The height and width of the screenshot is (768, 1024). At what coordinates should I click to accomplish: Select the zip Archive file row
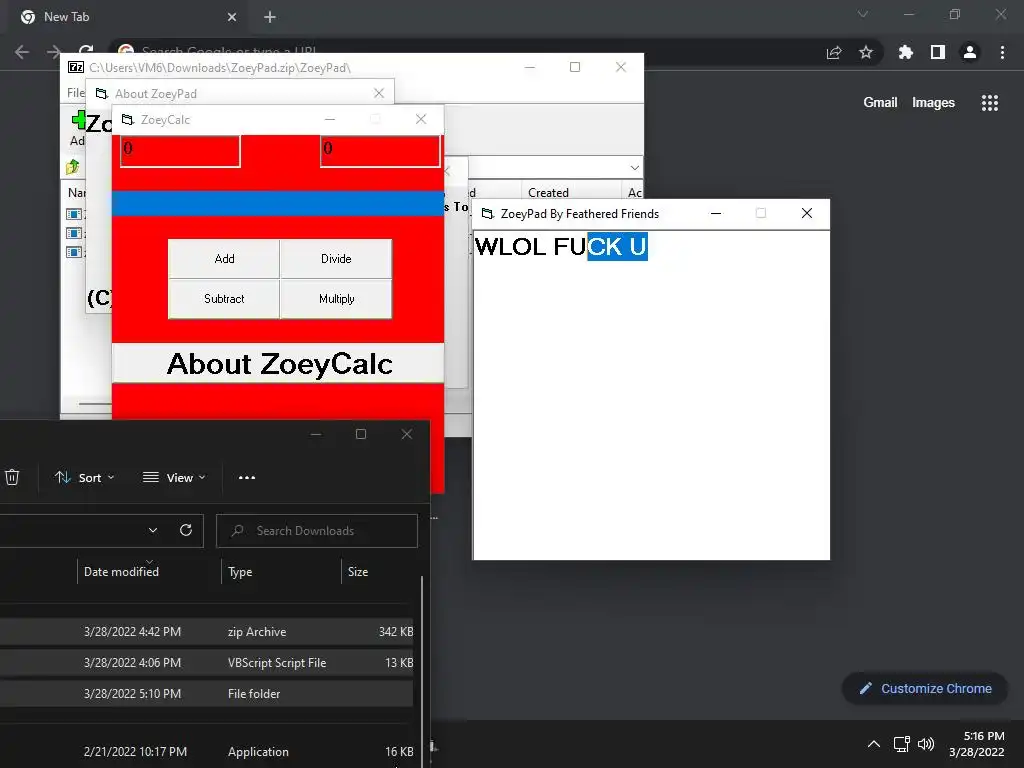click(x=206, y=632)
